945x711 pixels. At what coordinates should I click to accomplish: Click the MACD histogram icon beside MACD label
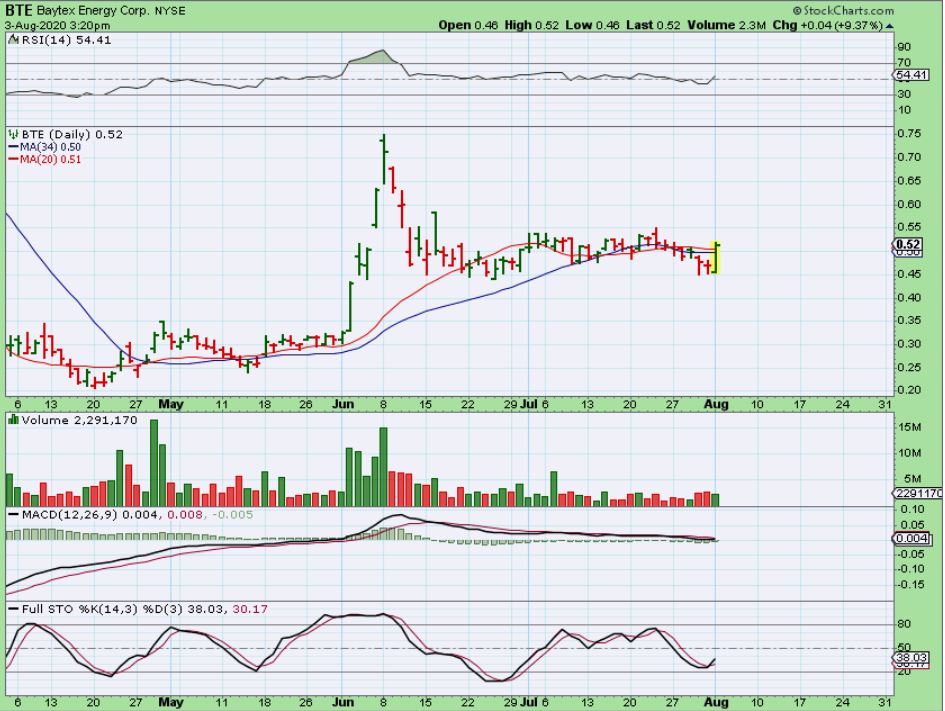(x=12, y=514)
